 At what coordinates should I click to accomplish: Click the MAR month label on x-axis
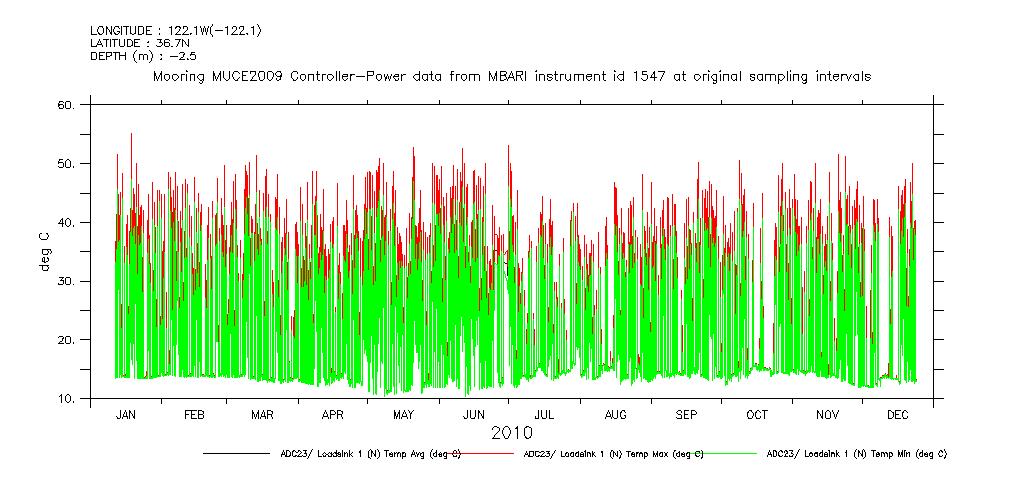coord(262,414)
